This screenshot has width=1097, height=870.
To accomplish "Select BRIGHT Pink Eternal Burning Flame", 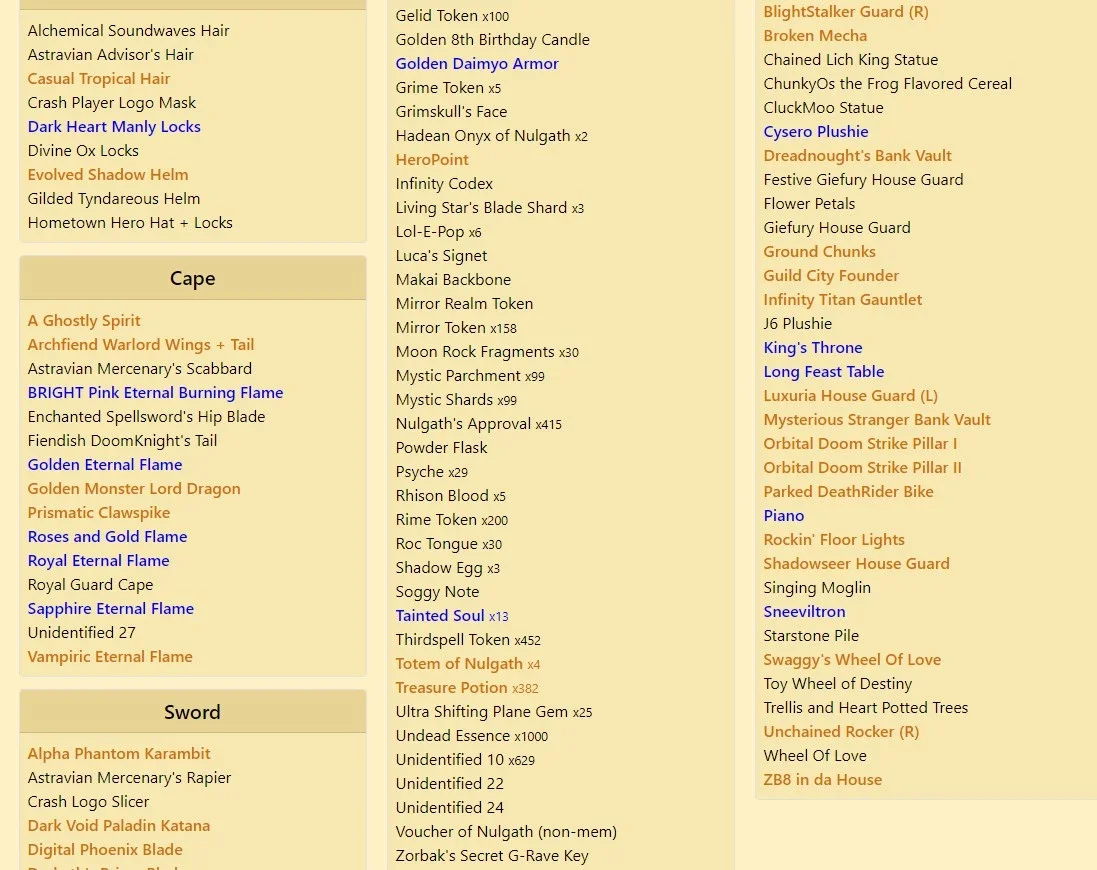I will point(155,392).
